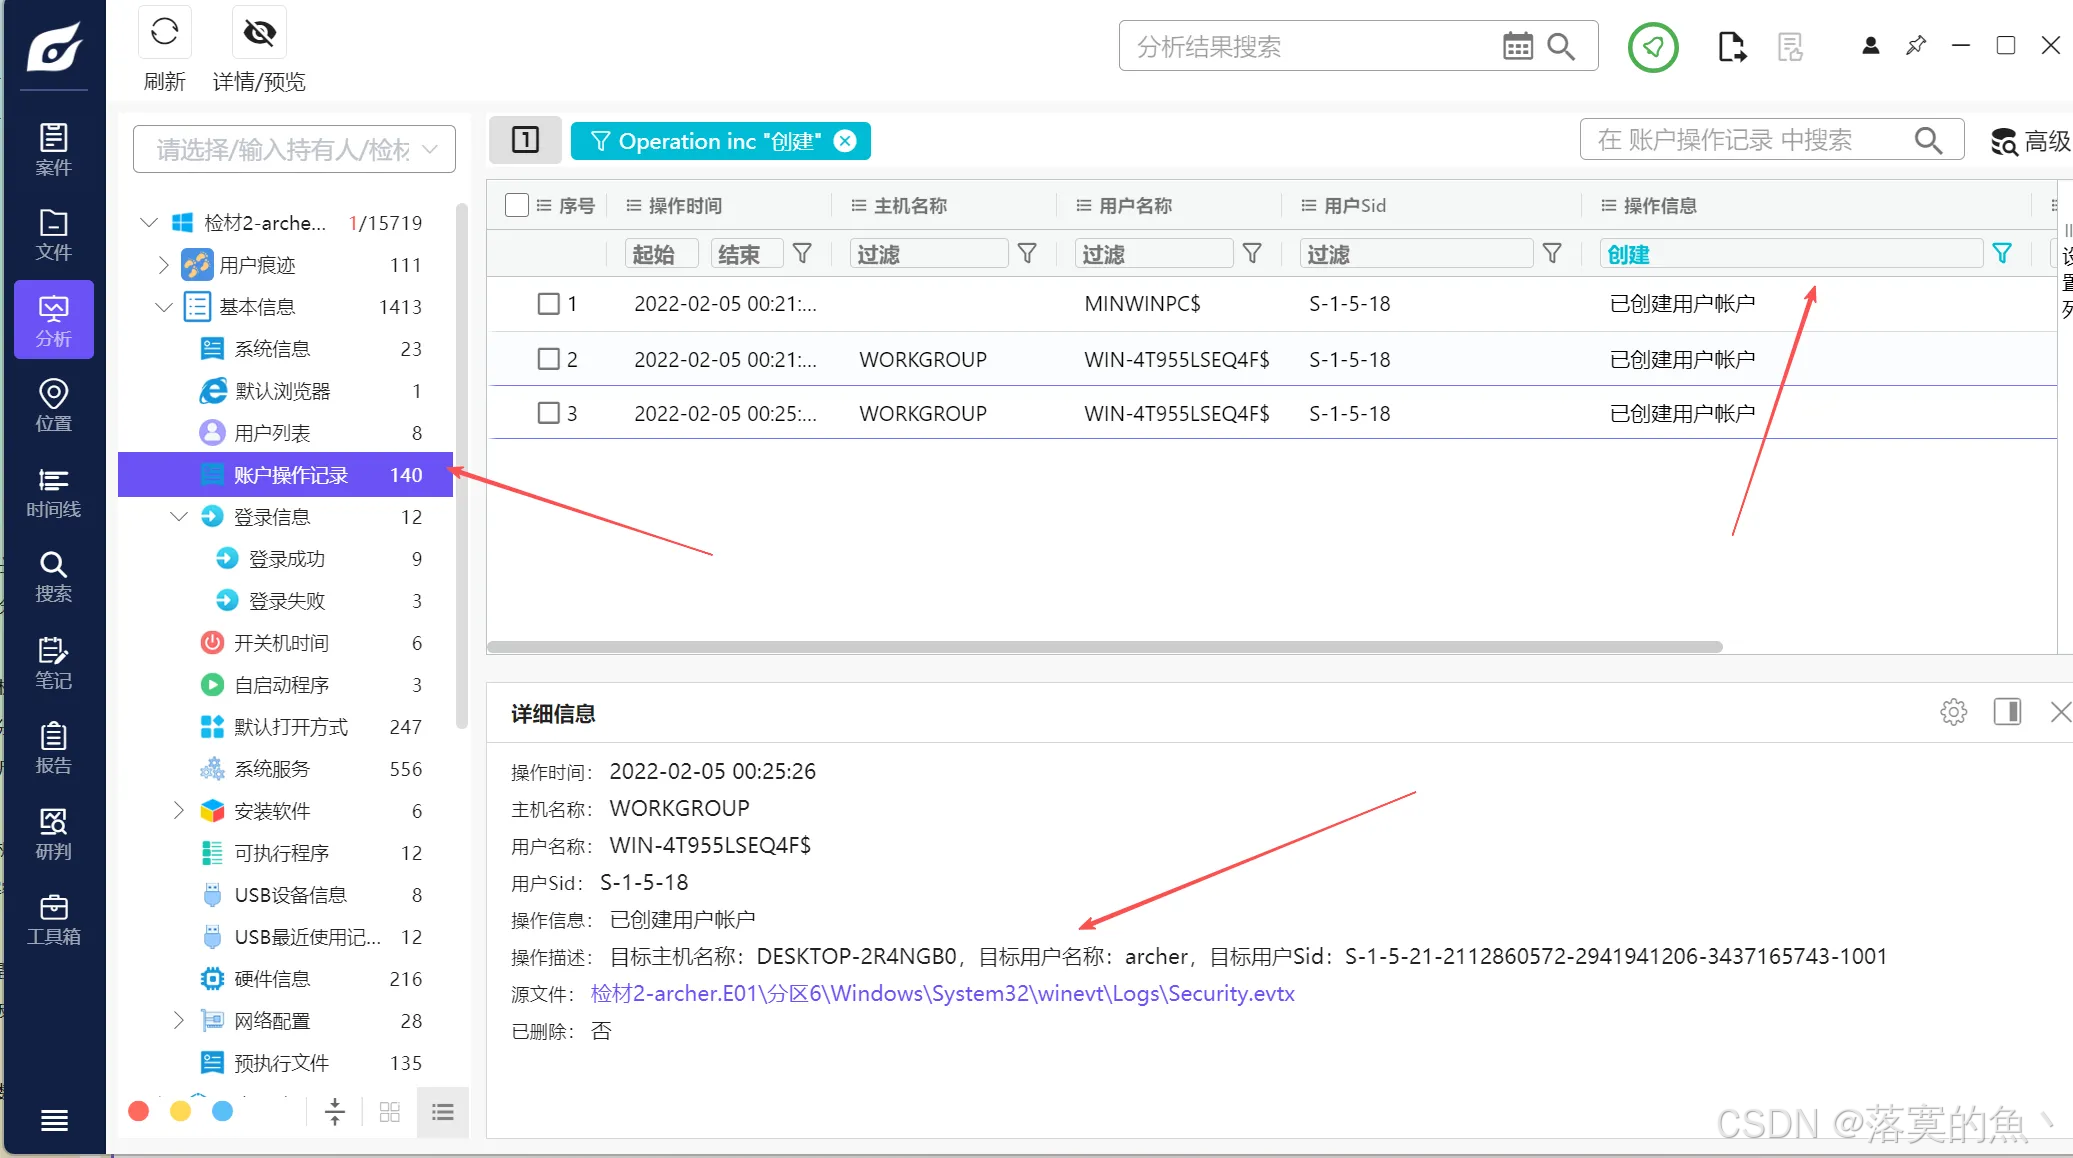The width and height of the screenshot is (2073, 1158).
Task: Open detail panel settings gear
Action: pos(1953,712)
